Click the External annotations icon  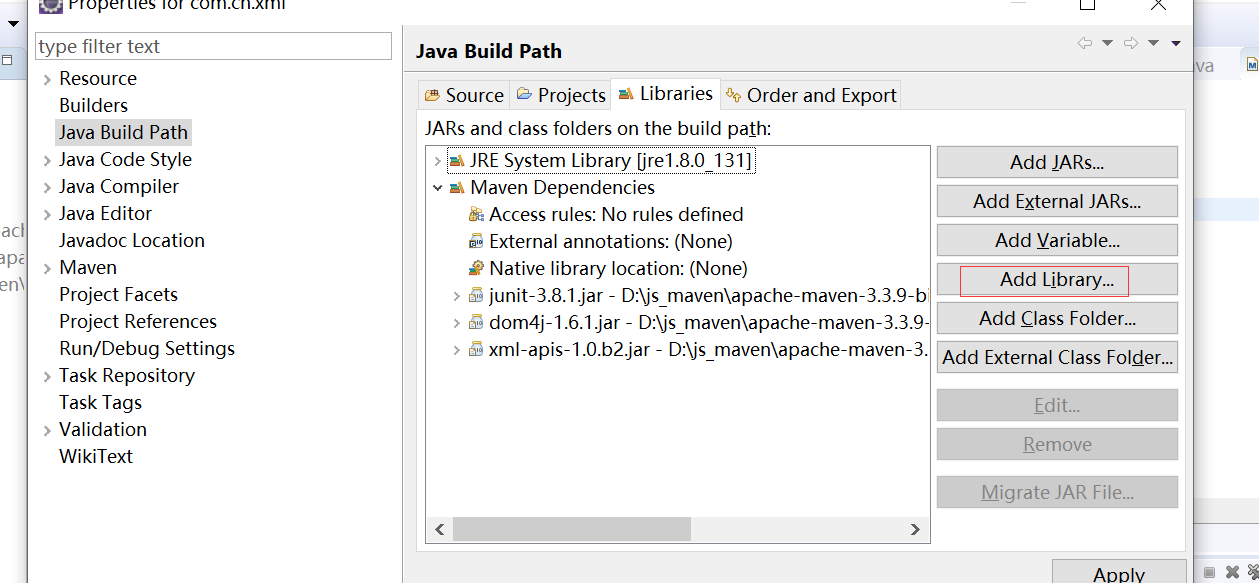click(476, 242)
